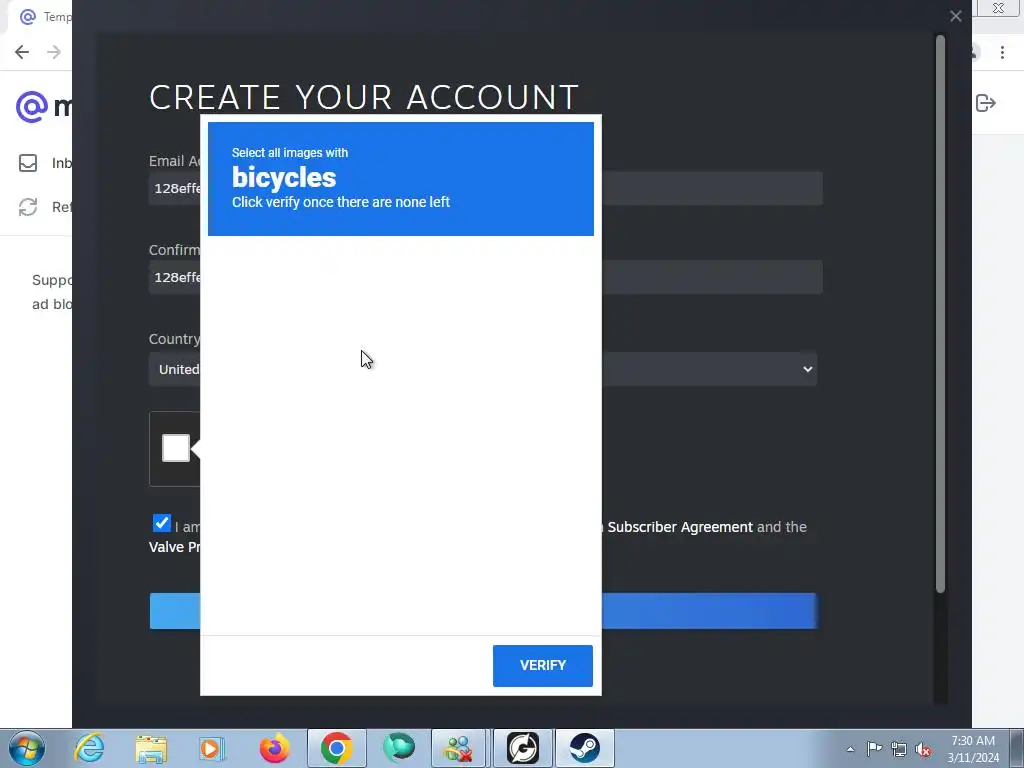The height and width of the screenshot is (768, 1024).
Task: Tick the captcha checkbox on the form
Action: (x=176, y=448)
